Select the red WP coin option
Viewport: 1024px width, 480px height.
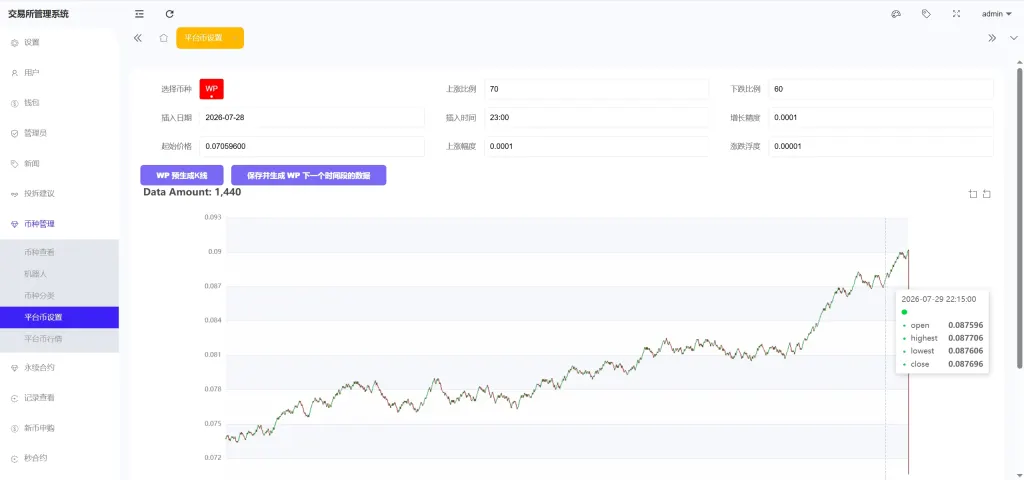pyautogui.click(x=212, y=89)
